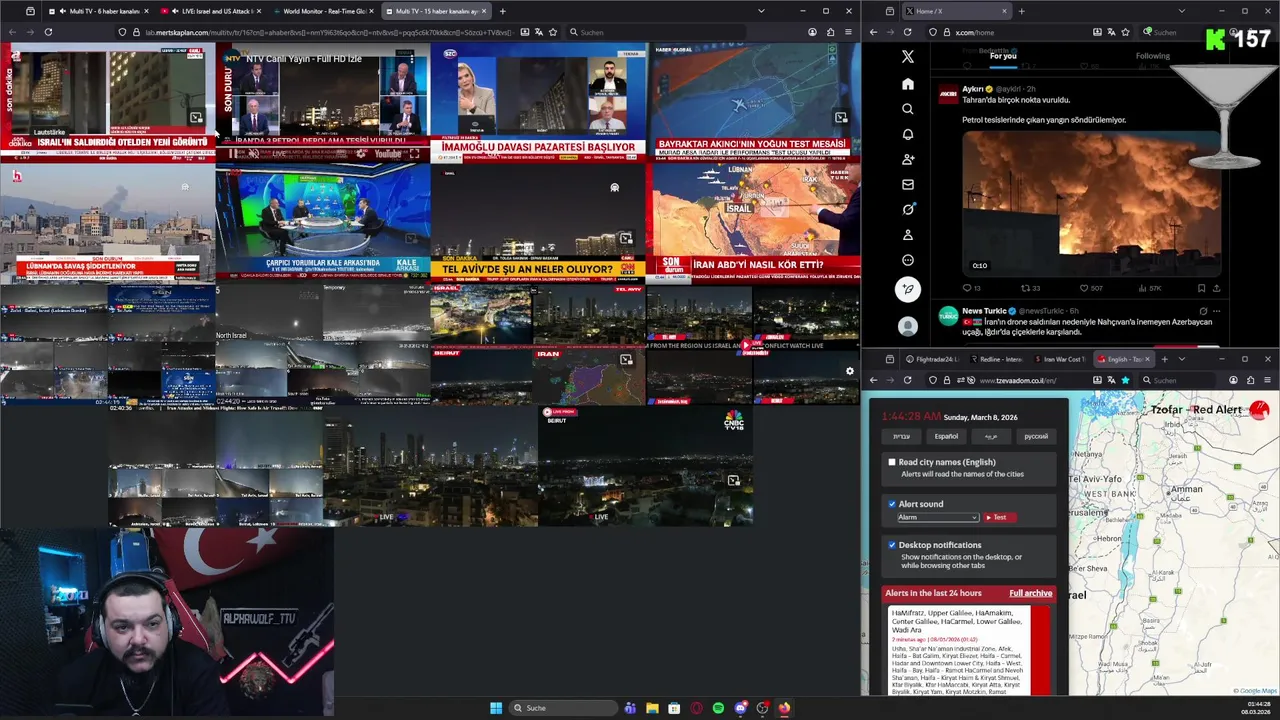The width and height of the screenshot is (1280, 720).
Task: Toggle Desktop notifications checkbox
Action: click(892, 545)
